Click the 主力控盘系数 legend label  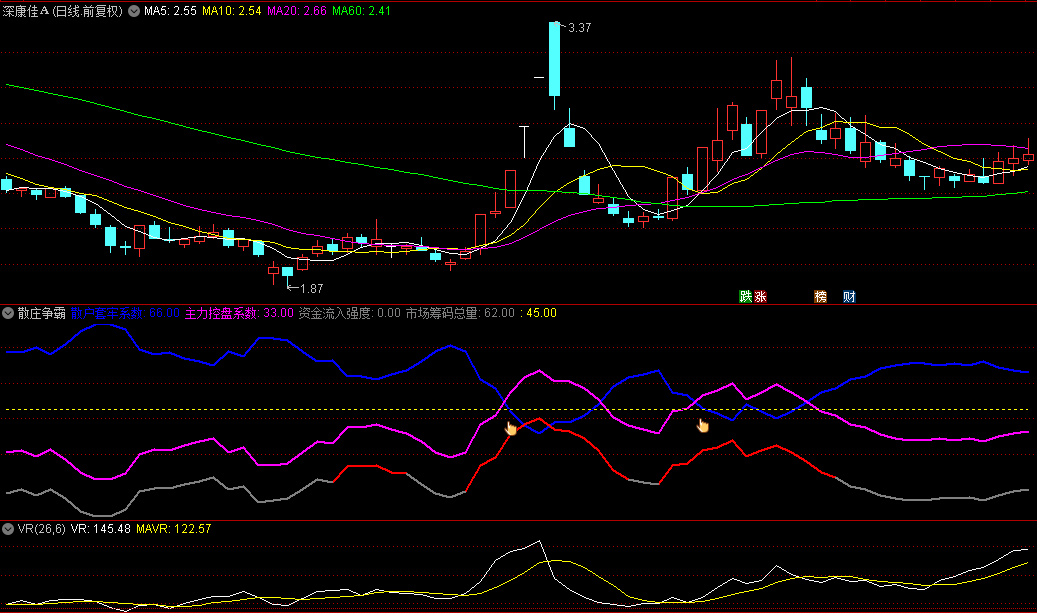click(240, 313)
